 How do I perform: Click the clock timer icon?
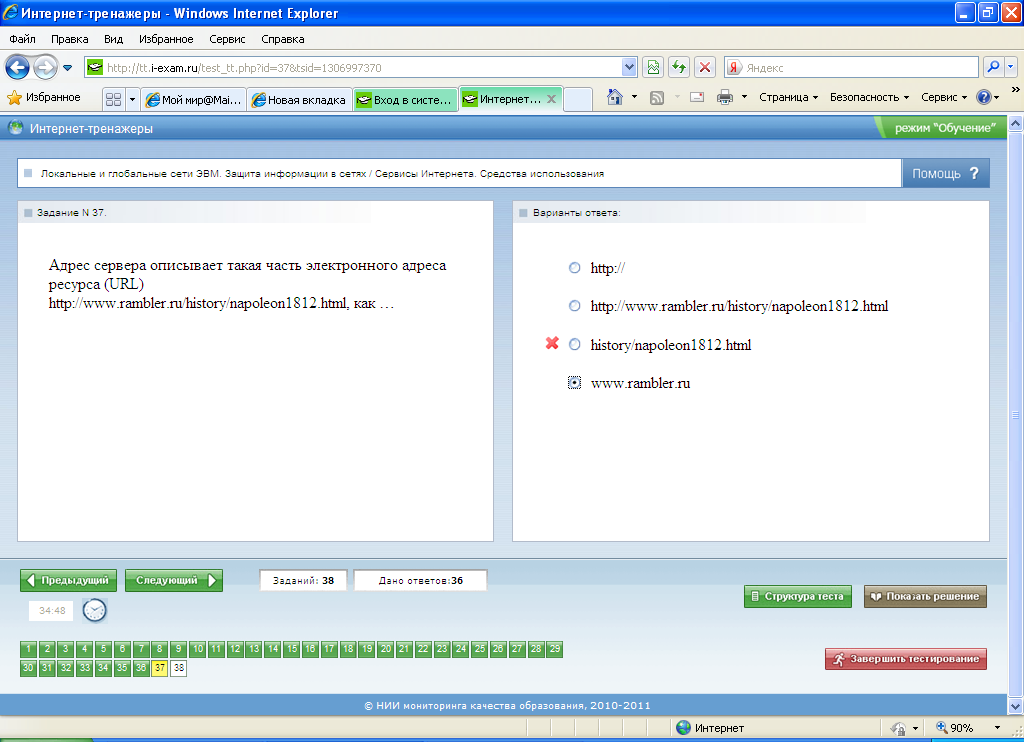(95, 610)
